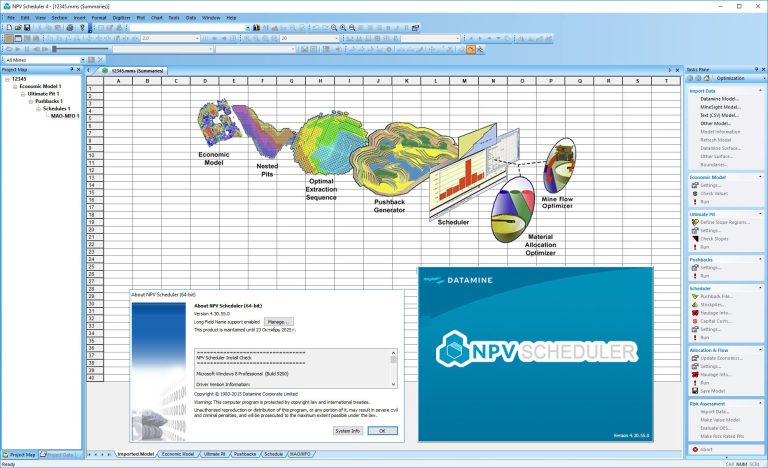Image resolution: width=768 pixels, height=468 pixels.
Task: Collapse the Ultimate Pit 1 tree node
Action: pos(23,94)
